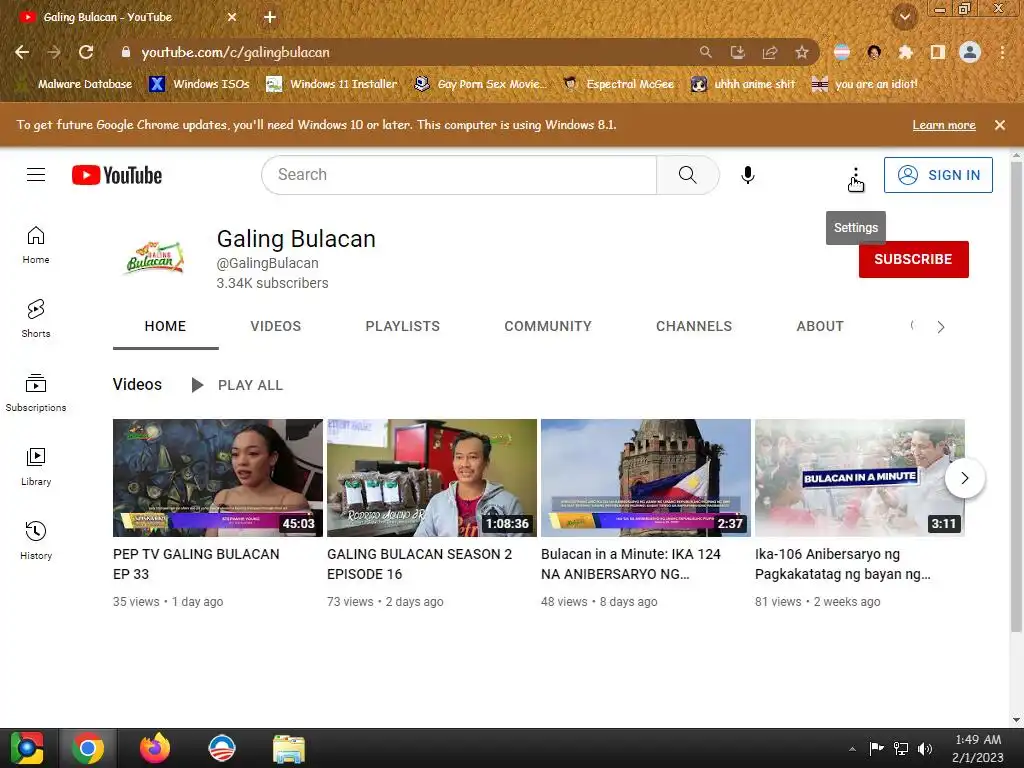
Task: Click the zoom magnifier icon in address bar
Action: pyautogui.click(x=705, y=52)
